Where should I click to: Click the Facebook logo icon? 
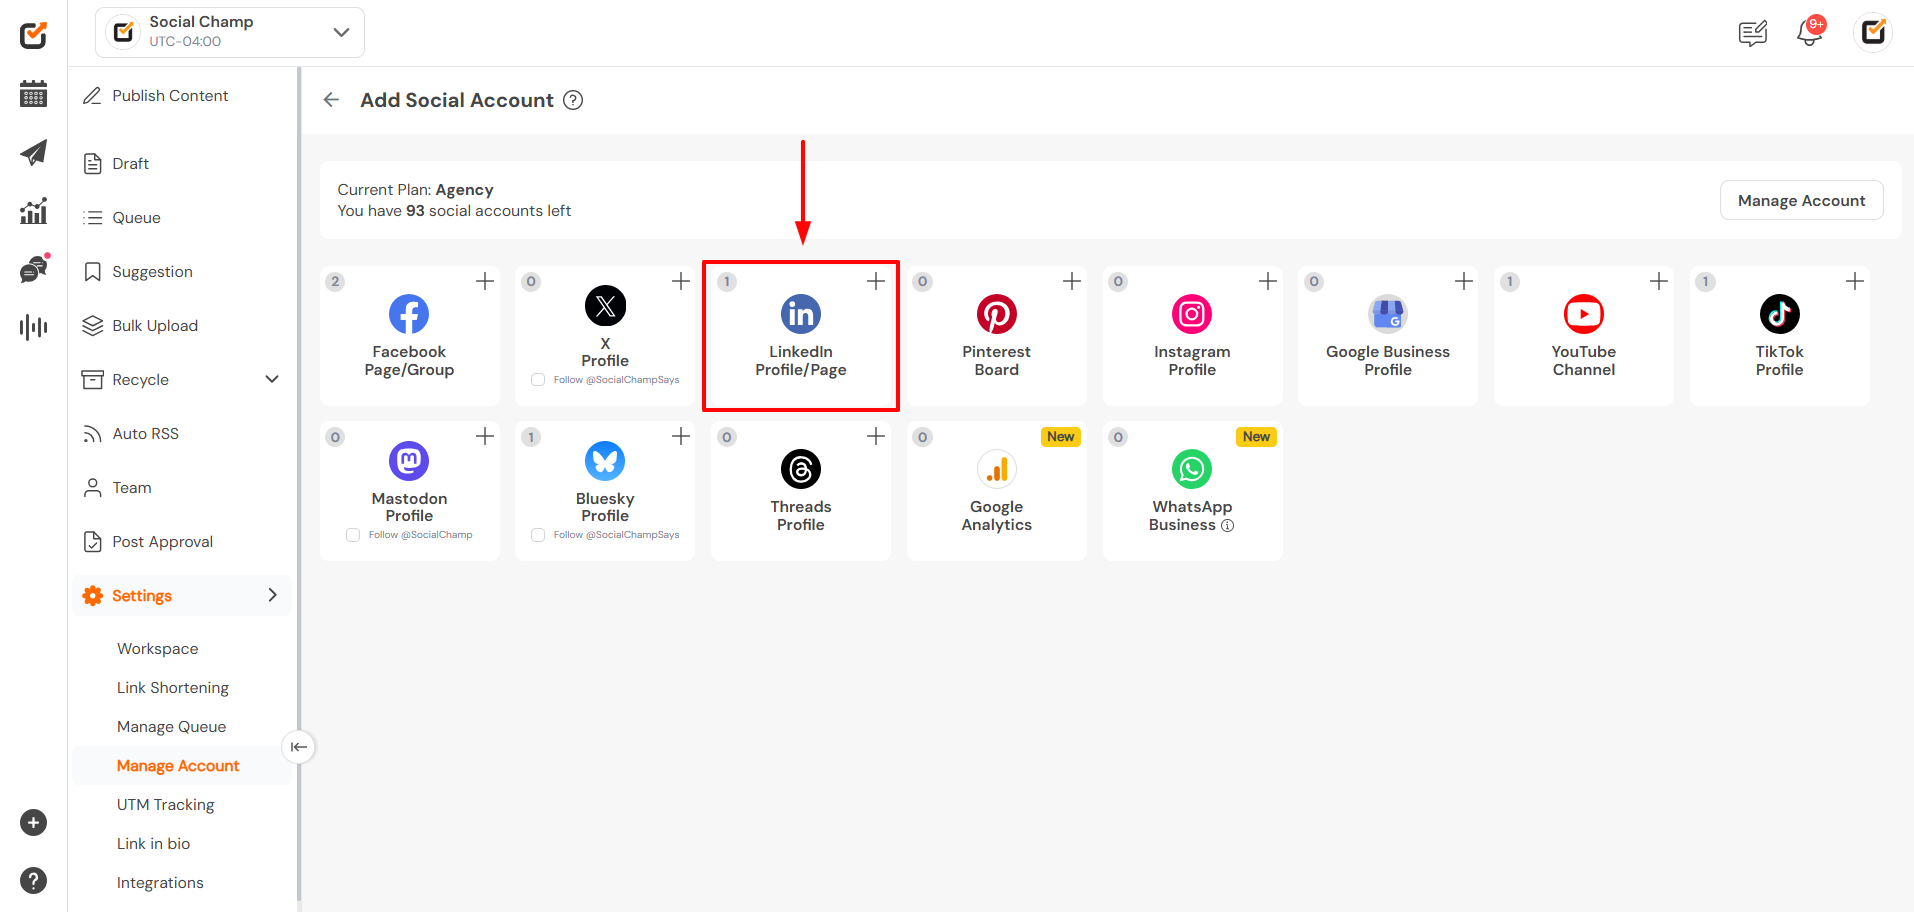[409, 314]
